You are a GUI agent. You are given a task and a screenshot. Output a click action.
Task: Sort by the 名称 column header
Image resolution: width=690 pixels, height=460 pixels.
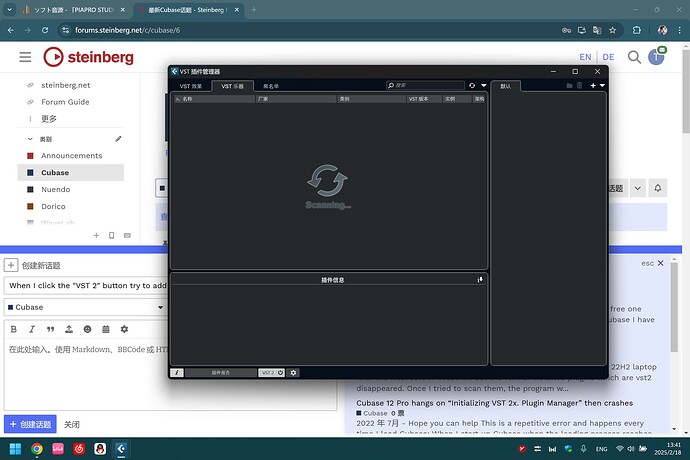[x=214, y=99]
